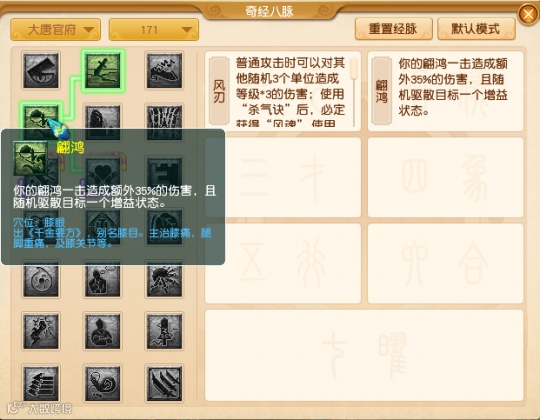The height and width of the screenshot is (420, 540).
Task: Select the activated green sword meridian icon
Action: [x=103, y=71]
